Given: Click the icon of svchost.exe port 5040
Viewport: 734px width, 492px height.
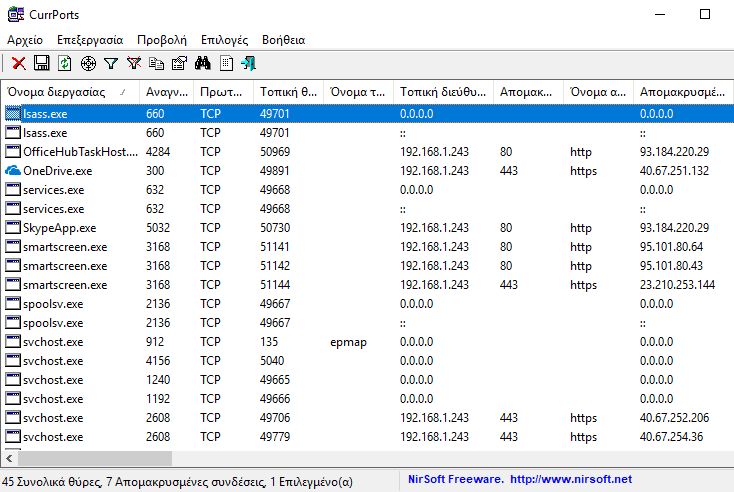Looking at the screenshot, I should (x=13, y=361).
